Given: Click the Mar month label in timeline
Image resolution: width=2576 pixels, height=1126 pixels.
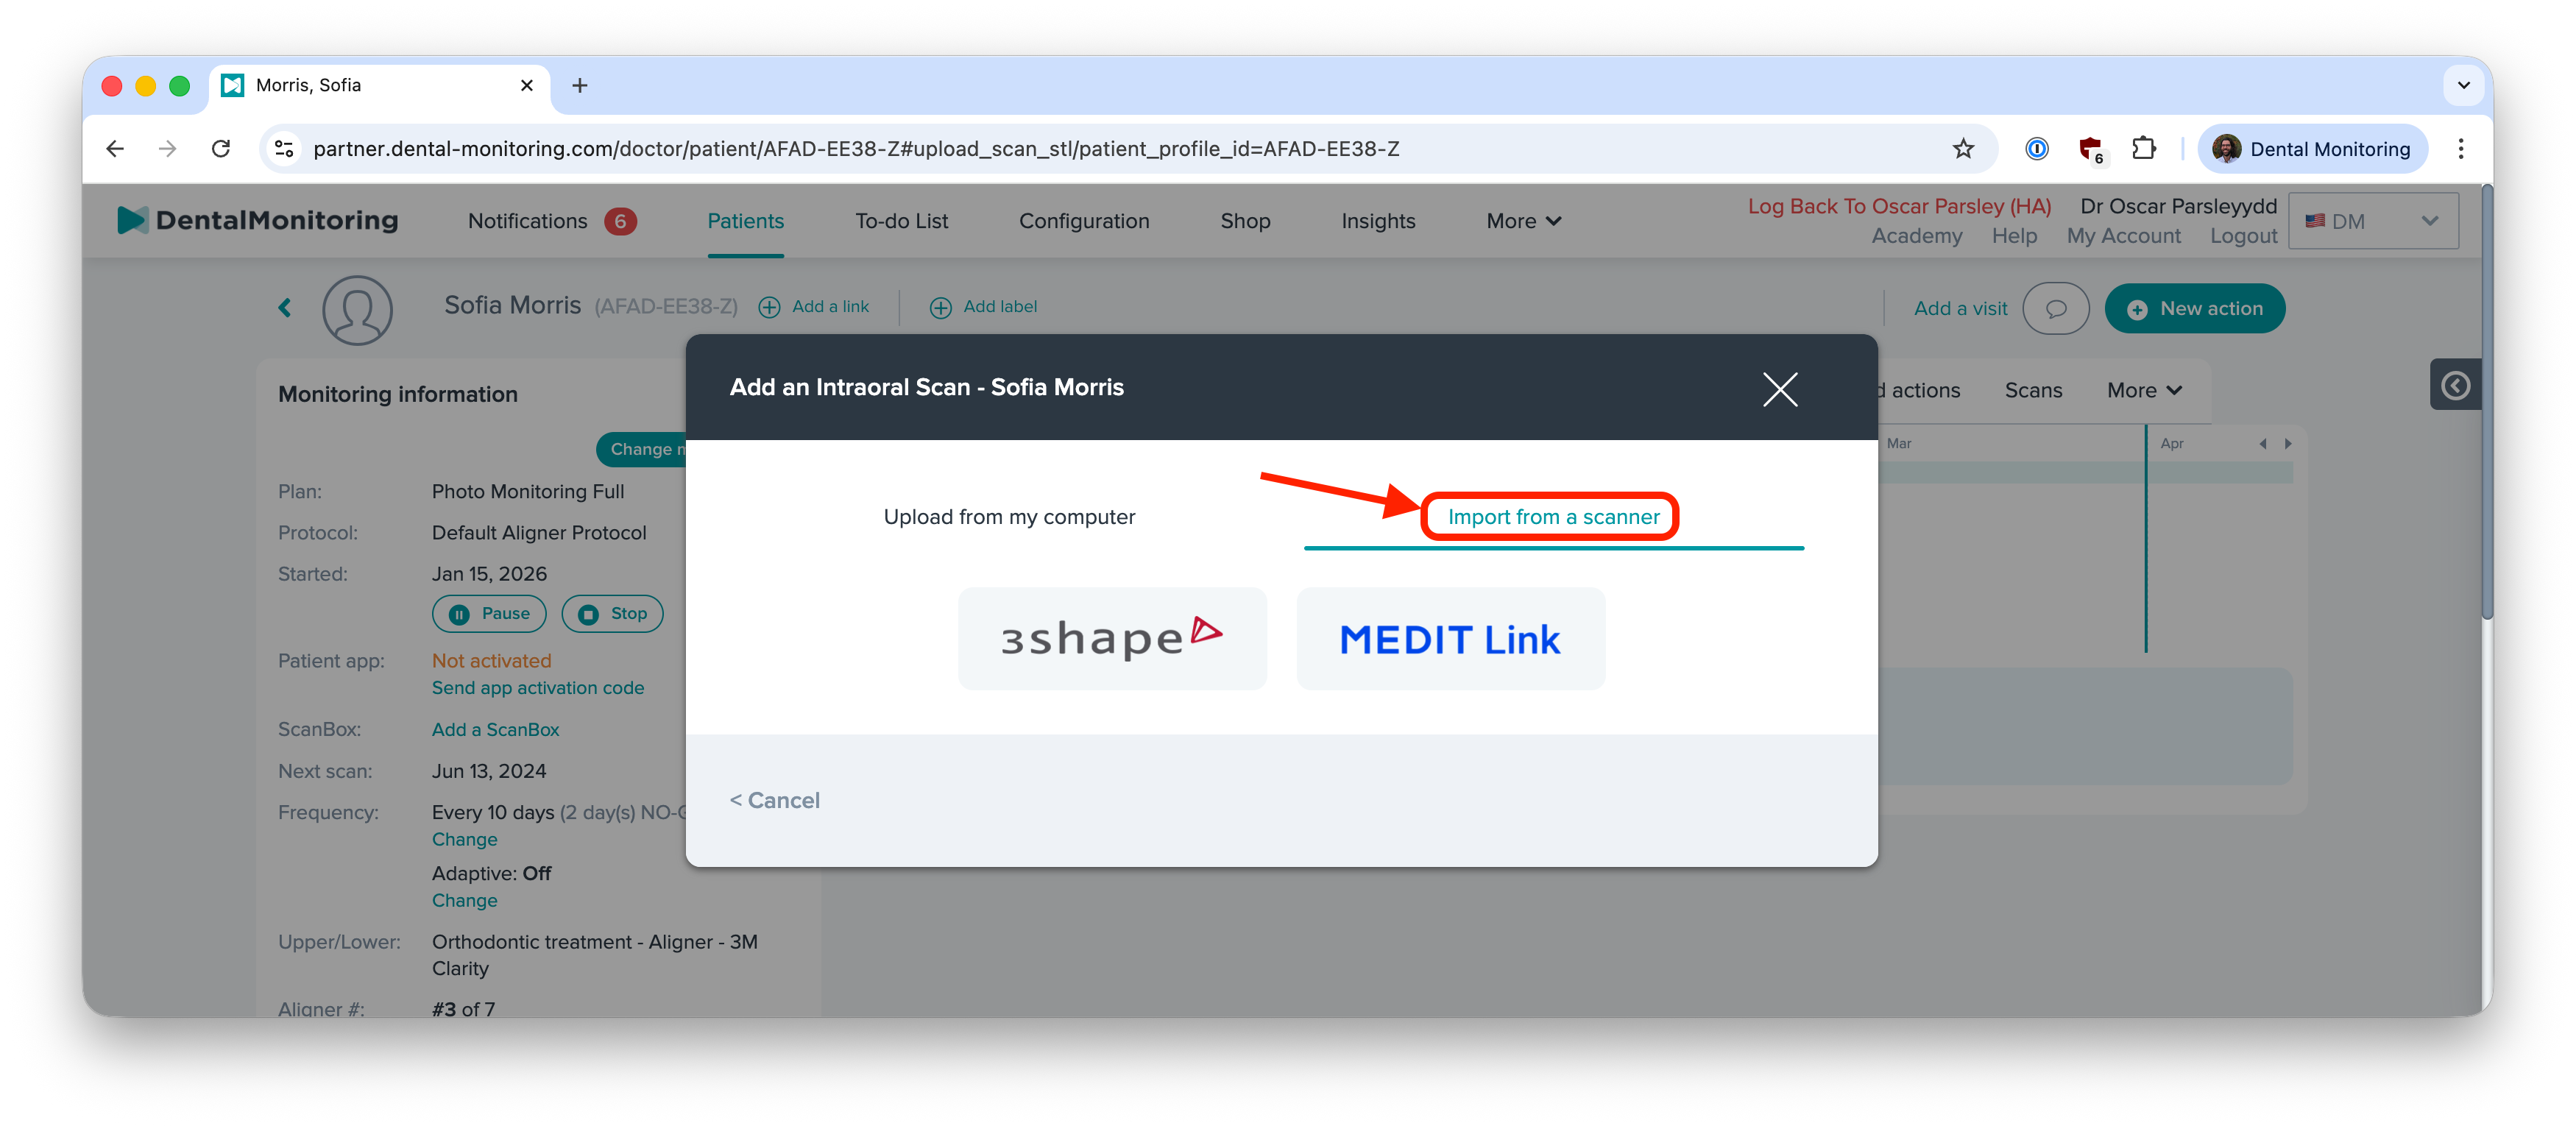Looking at the screenshot, I should point(1899,444).
